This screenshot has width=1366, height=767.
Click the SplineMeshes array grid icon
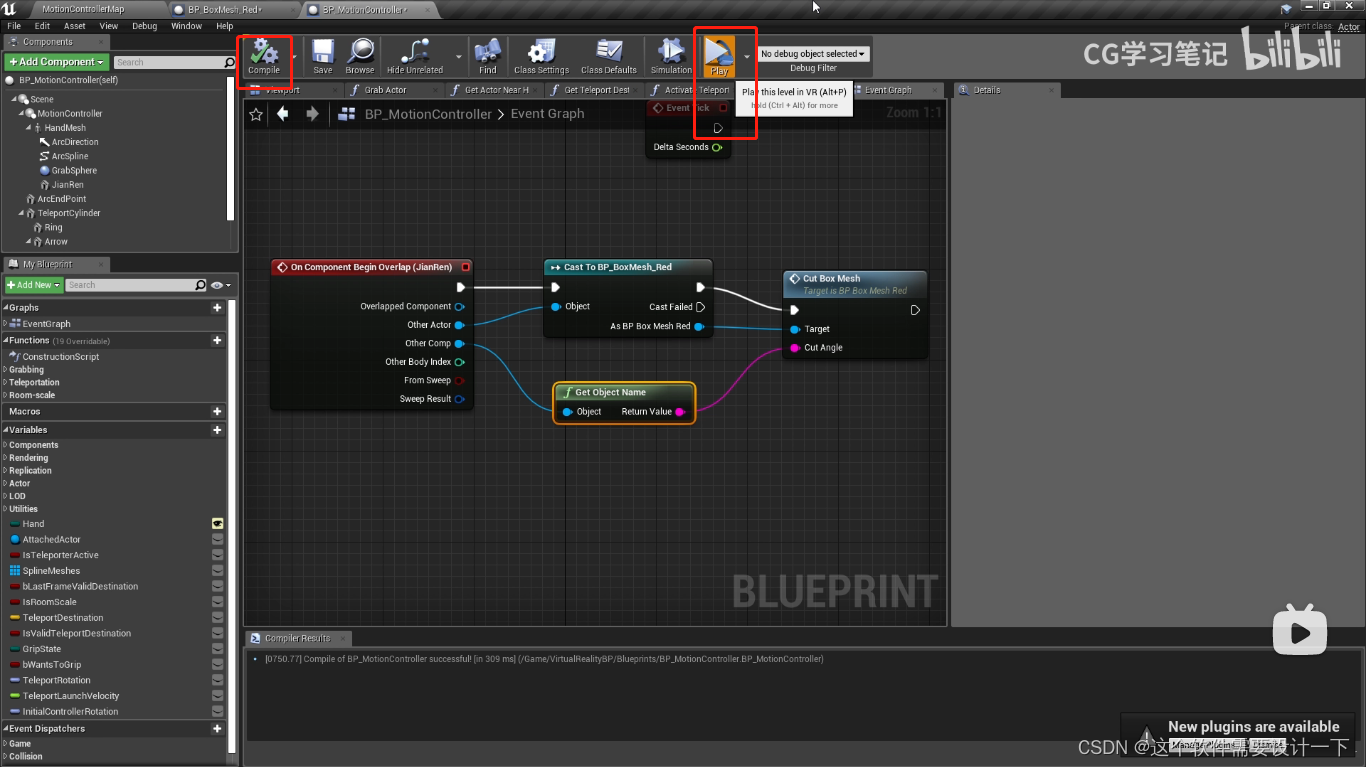15,571
